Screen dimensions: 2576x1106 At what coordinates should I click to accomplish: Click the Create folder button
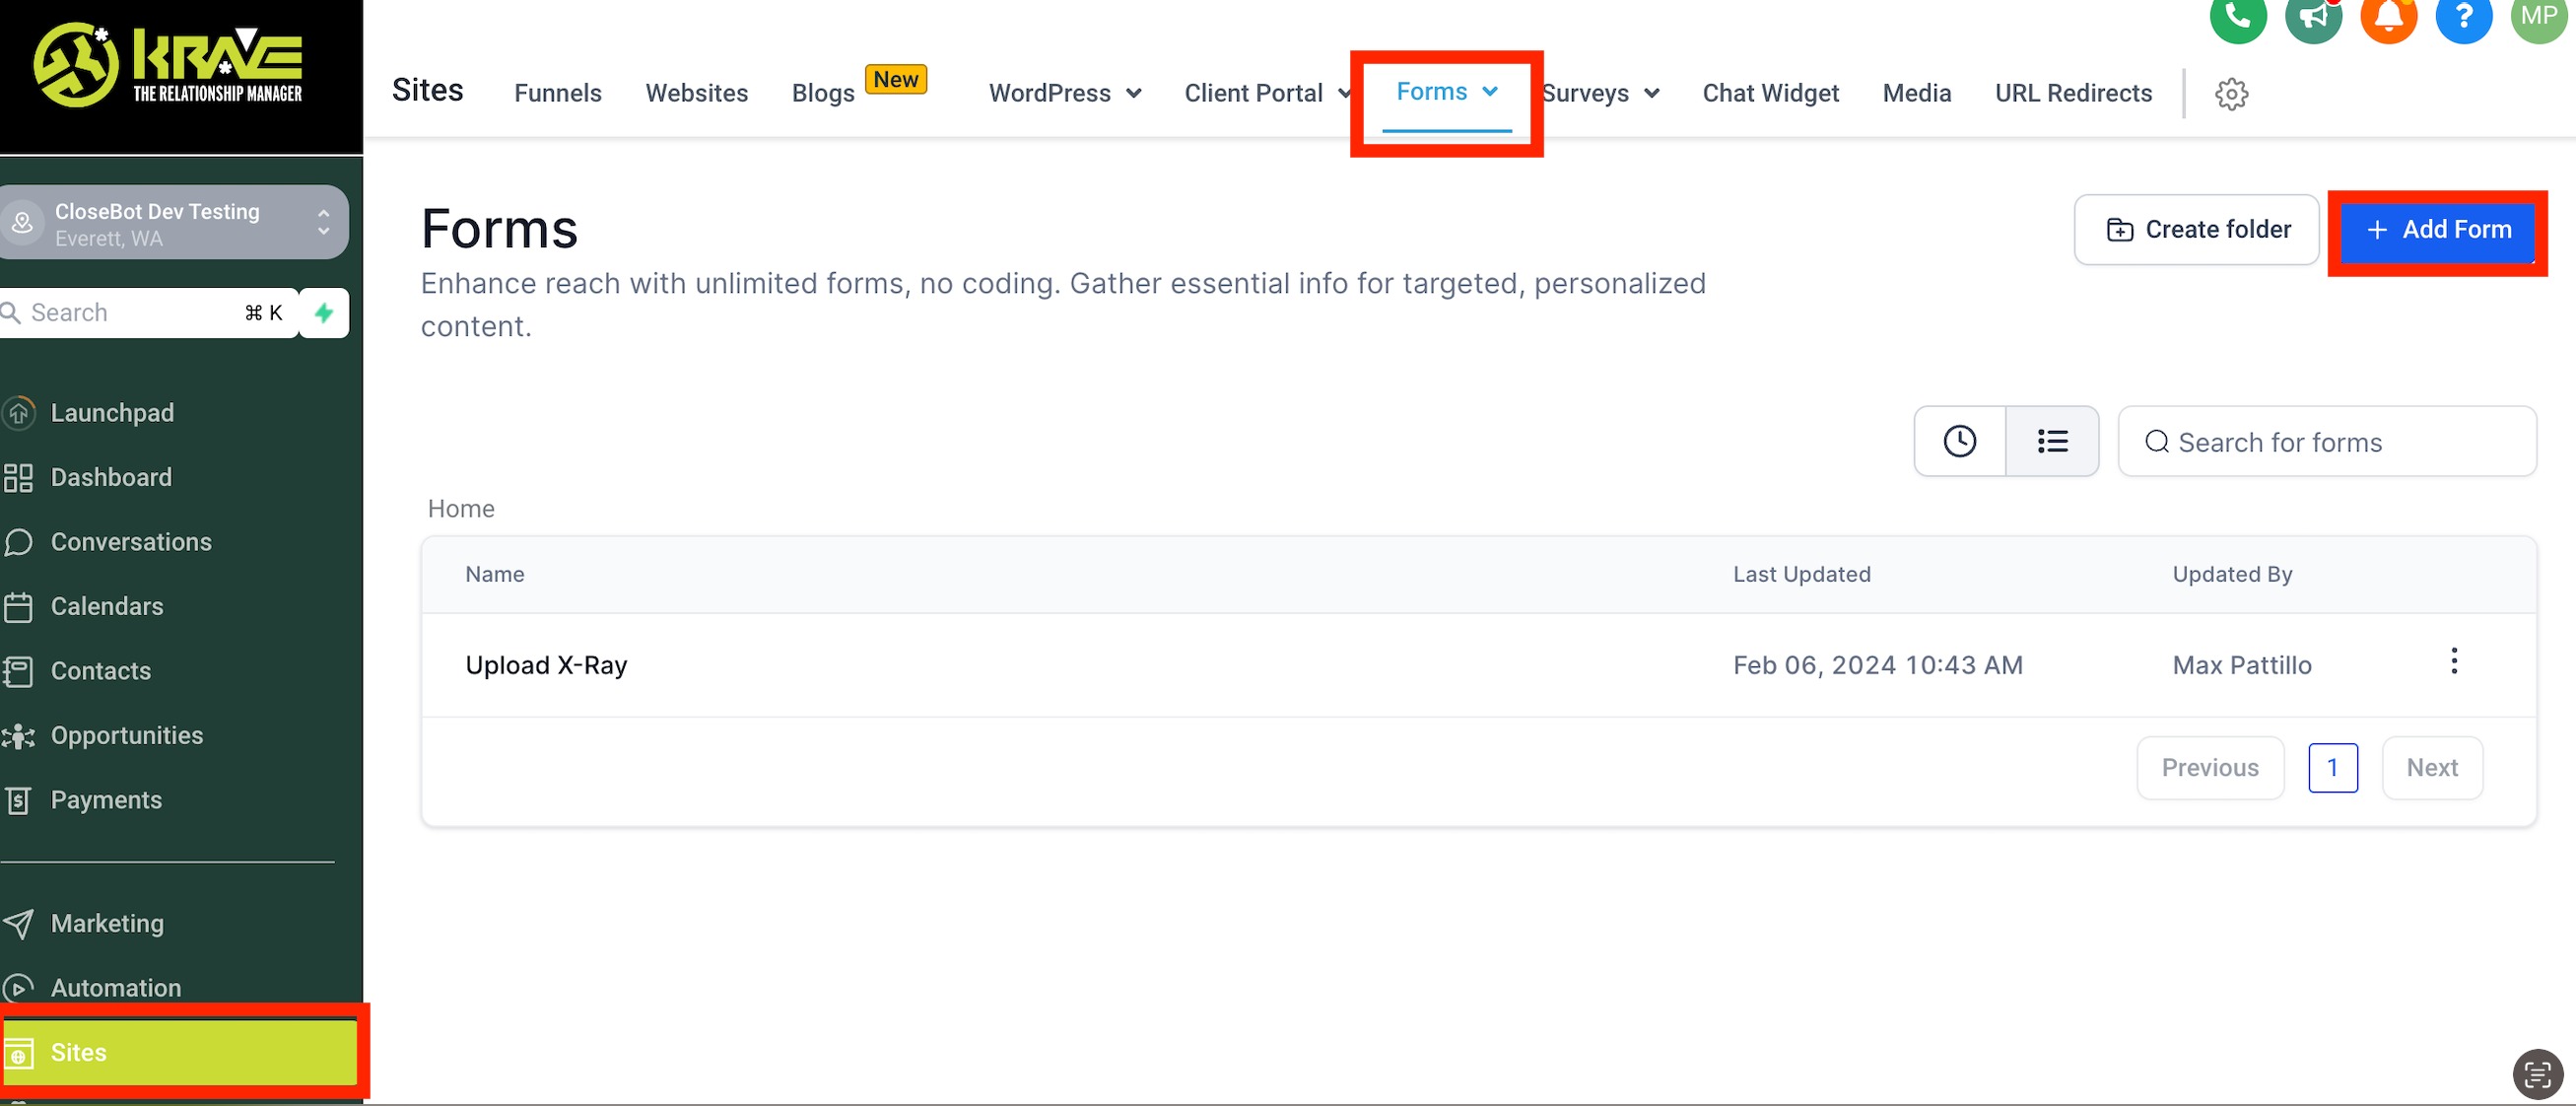click(2196, 230)
